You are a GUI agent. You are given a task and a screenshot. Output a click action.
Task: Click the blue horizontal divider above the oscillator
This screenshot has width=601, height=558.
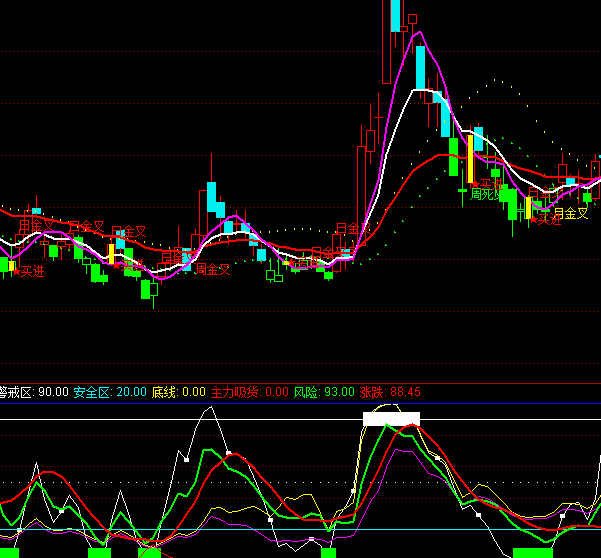pyautogui.click(x=300, y=381)
